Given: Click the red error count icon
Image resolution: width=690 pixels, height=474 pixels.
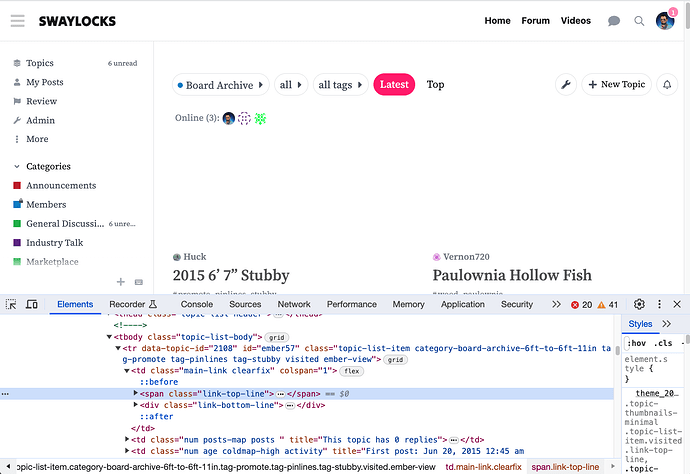Looking at the screenshot, I should click(x=575, y=305).
